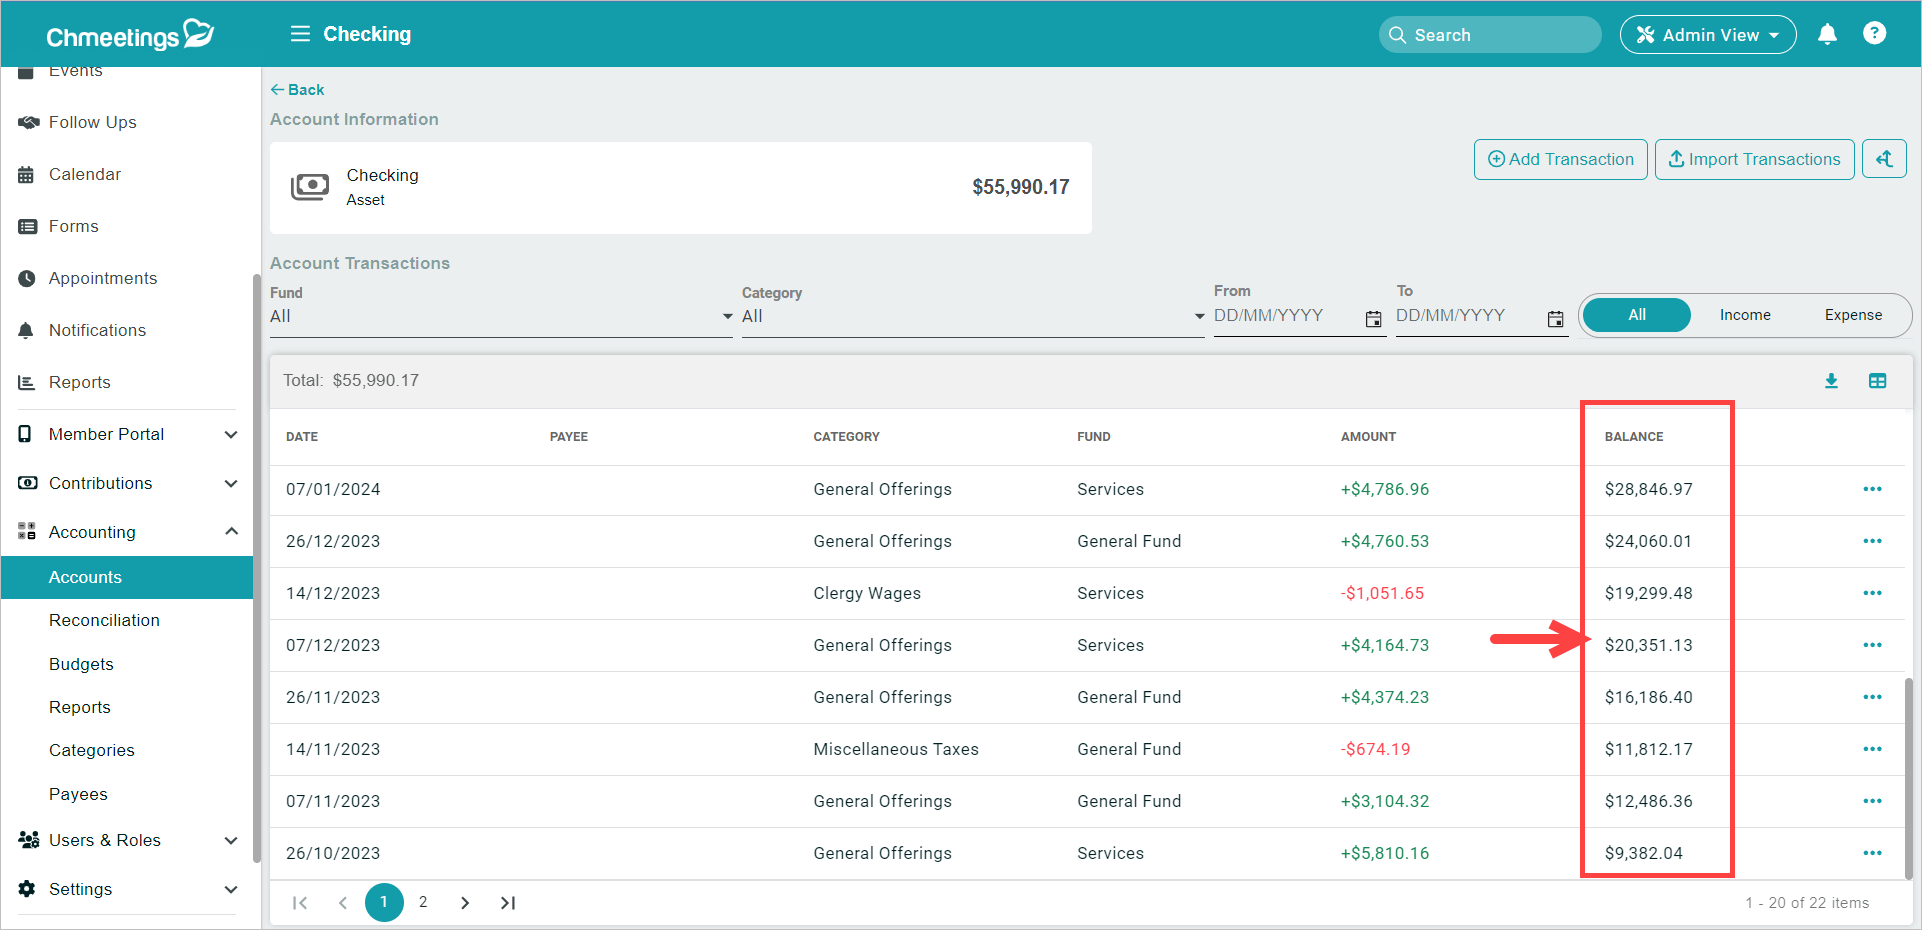This screenshot has height=930, width=1922.
Task: Click the sidebar vertical scrollbar
Action: (x=257, y=566)
